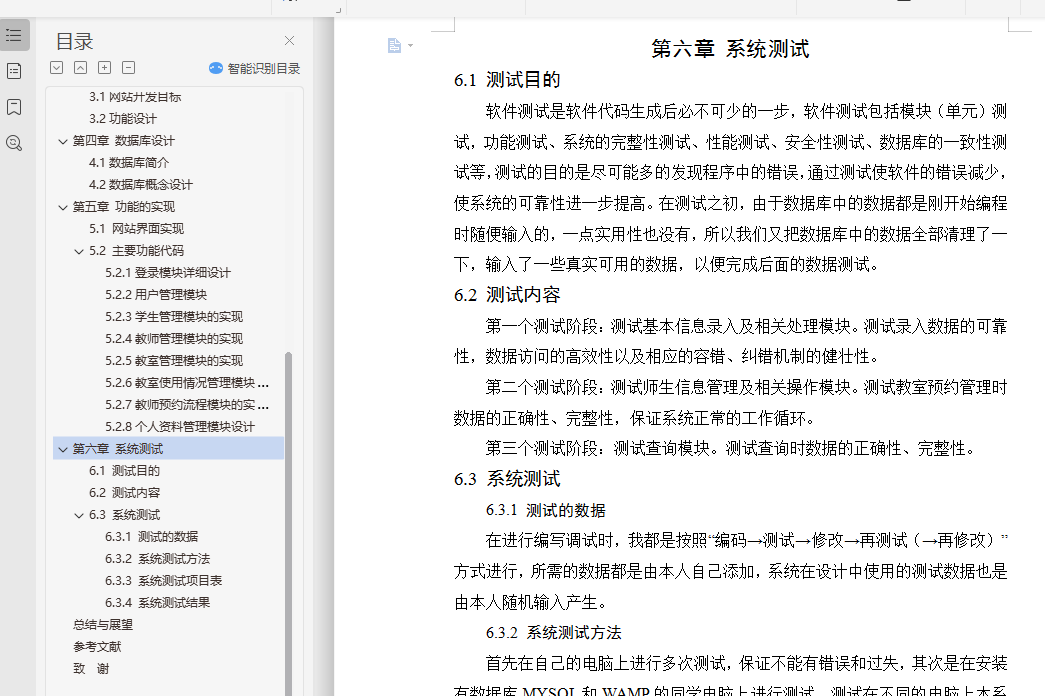Collapse the 第四章 数据库设计 node
1045x696 pixels.
(63, 141)
